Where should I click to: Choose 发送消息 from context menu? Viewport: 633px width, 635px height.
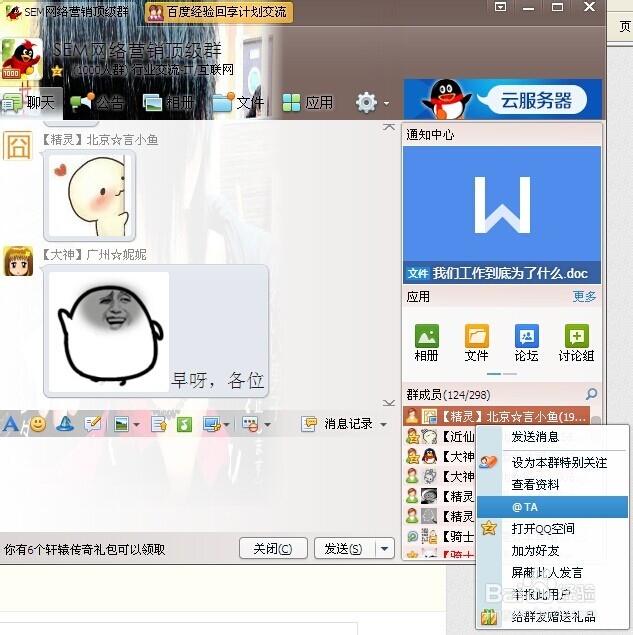553,437
